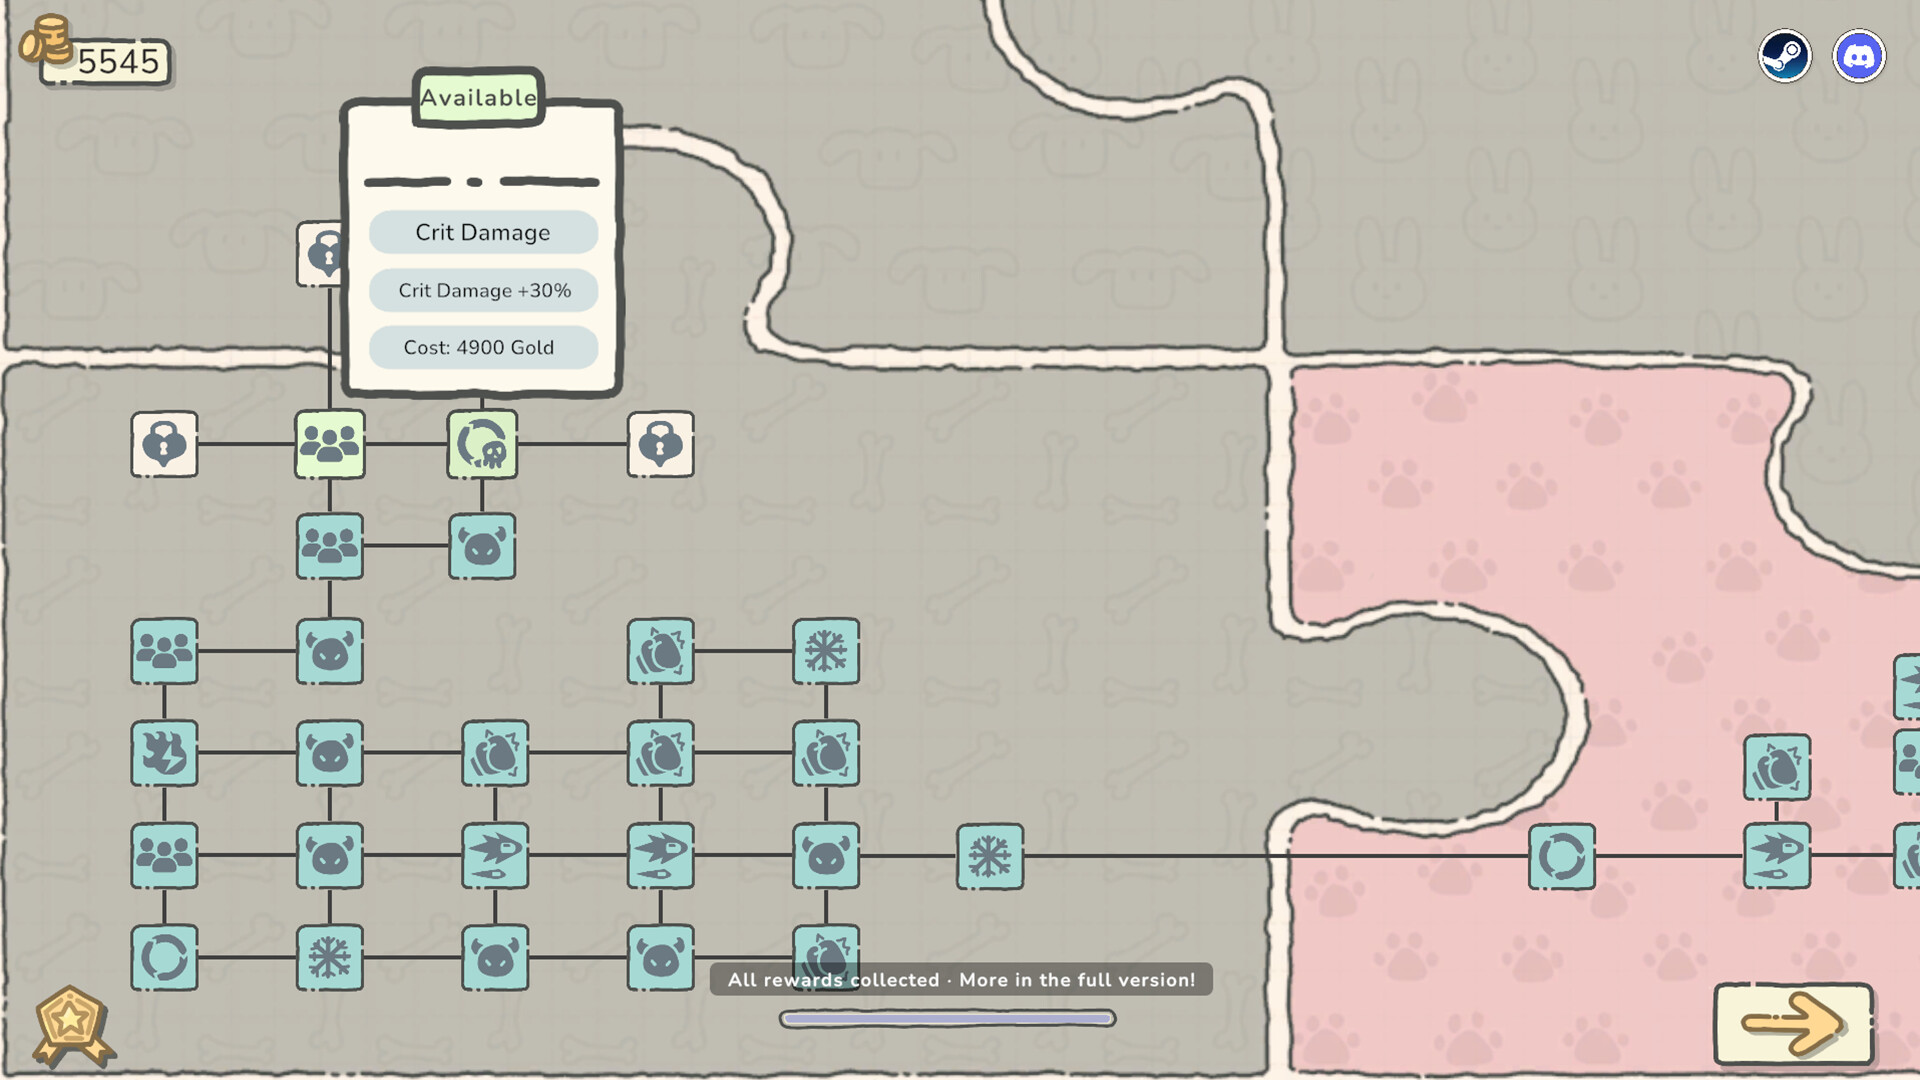
Task: Click the locked node right of skull node
Action: pyautogui.click(x=661, y=444)
